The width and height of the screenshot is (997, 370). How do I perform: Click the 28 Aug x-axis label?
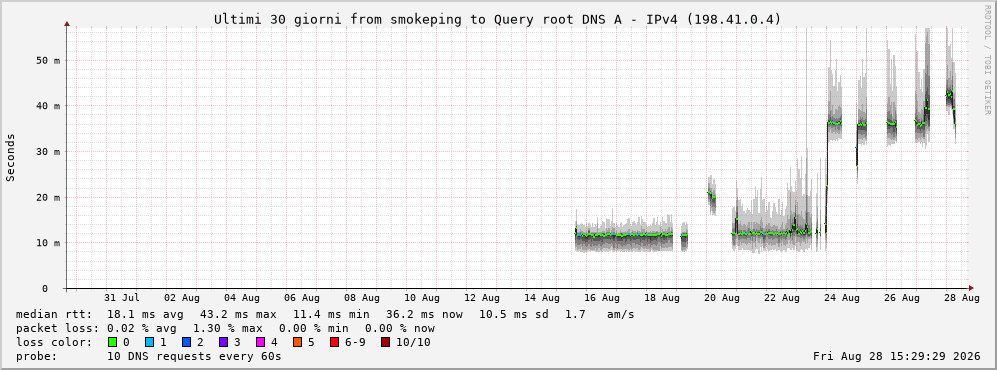tap(961, 298)
